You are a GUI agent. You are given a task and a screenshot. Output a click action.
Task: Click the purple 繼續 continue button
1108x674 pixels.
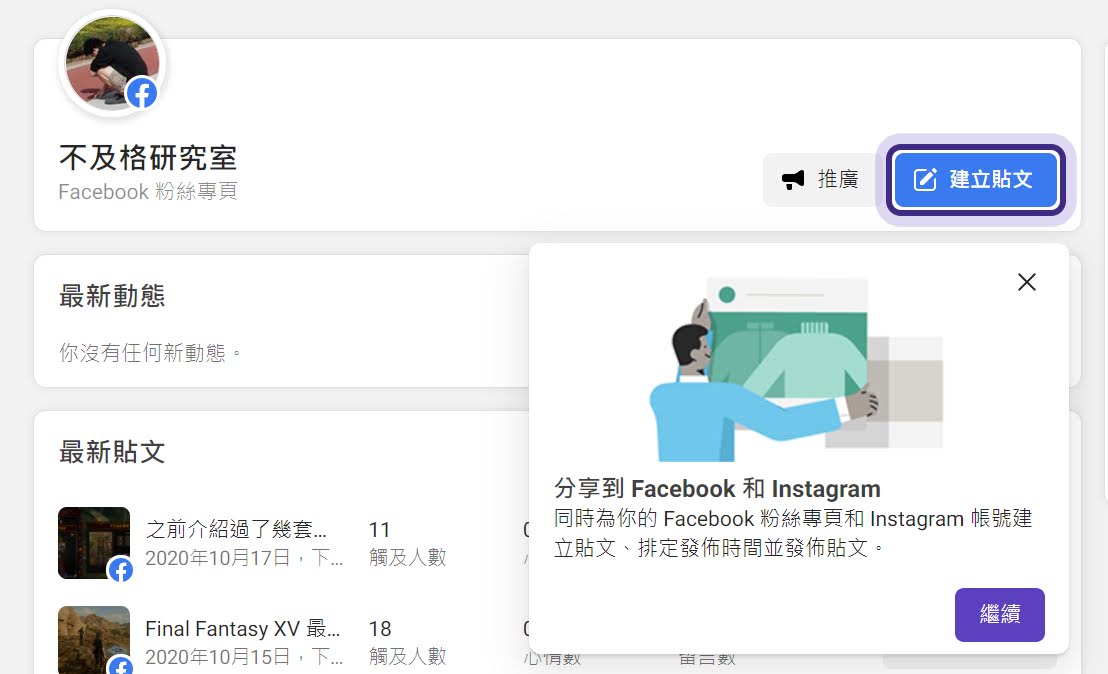pyautogui.click(x=999, y=615)
